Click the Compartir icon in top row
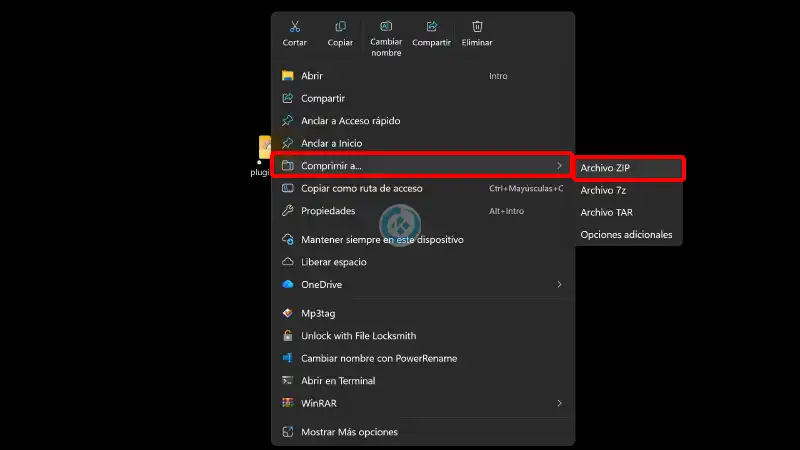This screenshot has height=450, width=800. click(432, 27)
